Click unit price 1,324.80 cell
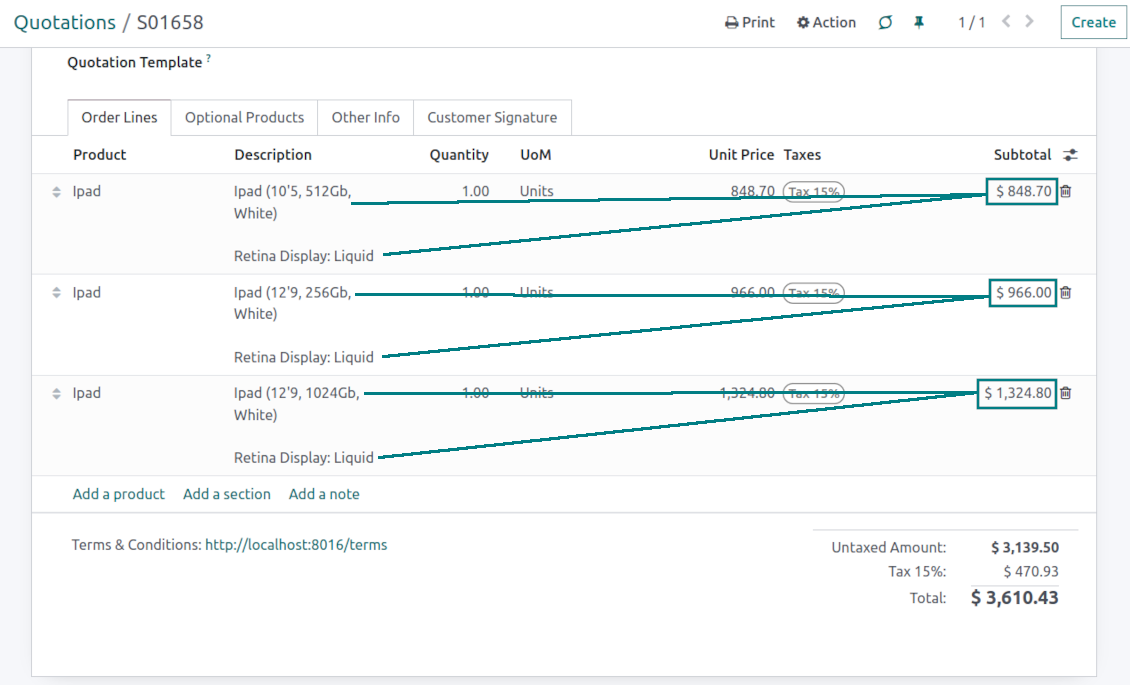Screen dimensions: 1130x685 747,393
